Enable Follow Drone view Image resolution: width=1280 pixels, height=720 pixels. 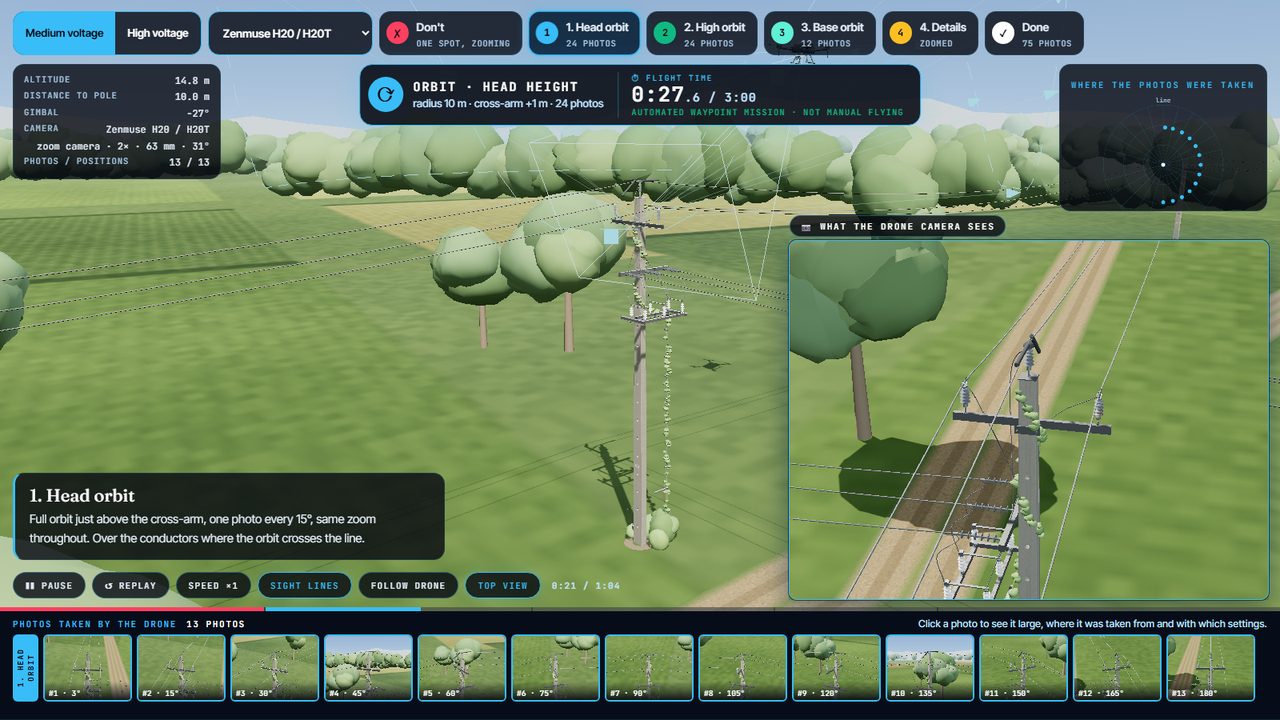point(408,585)
